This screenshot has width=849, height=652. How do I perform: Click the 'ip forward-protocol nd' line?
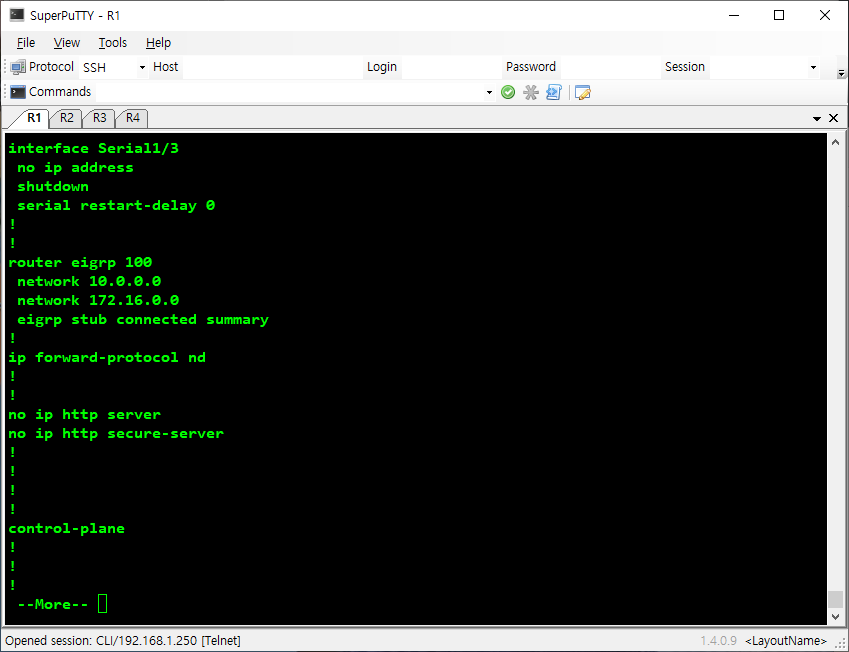[107, 357]
